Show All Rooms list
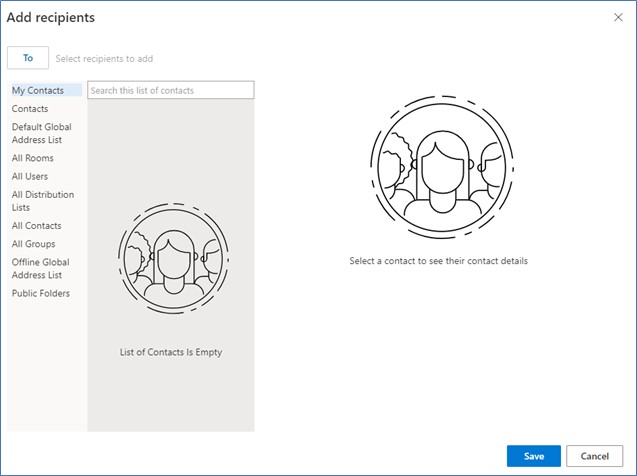The image size is (637, 476). pos(33,158)
